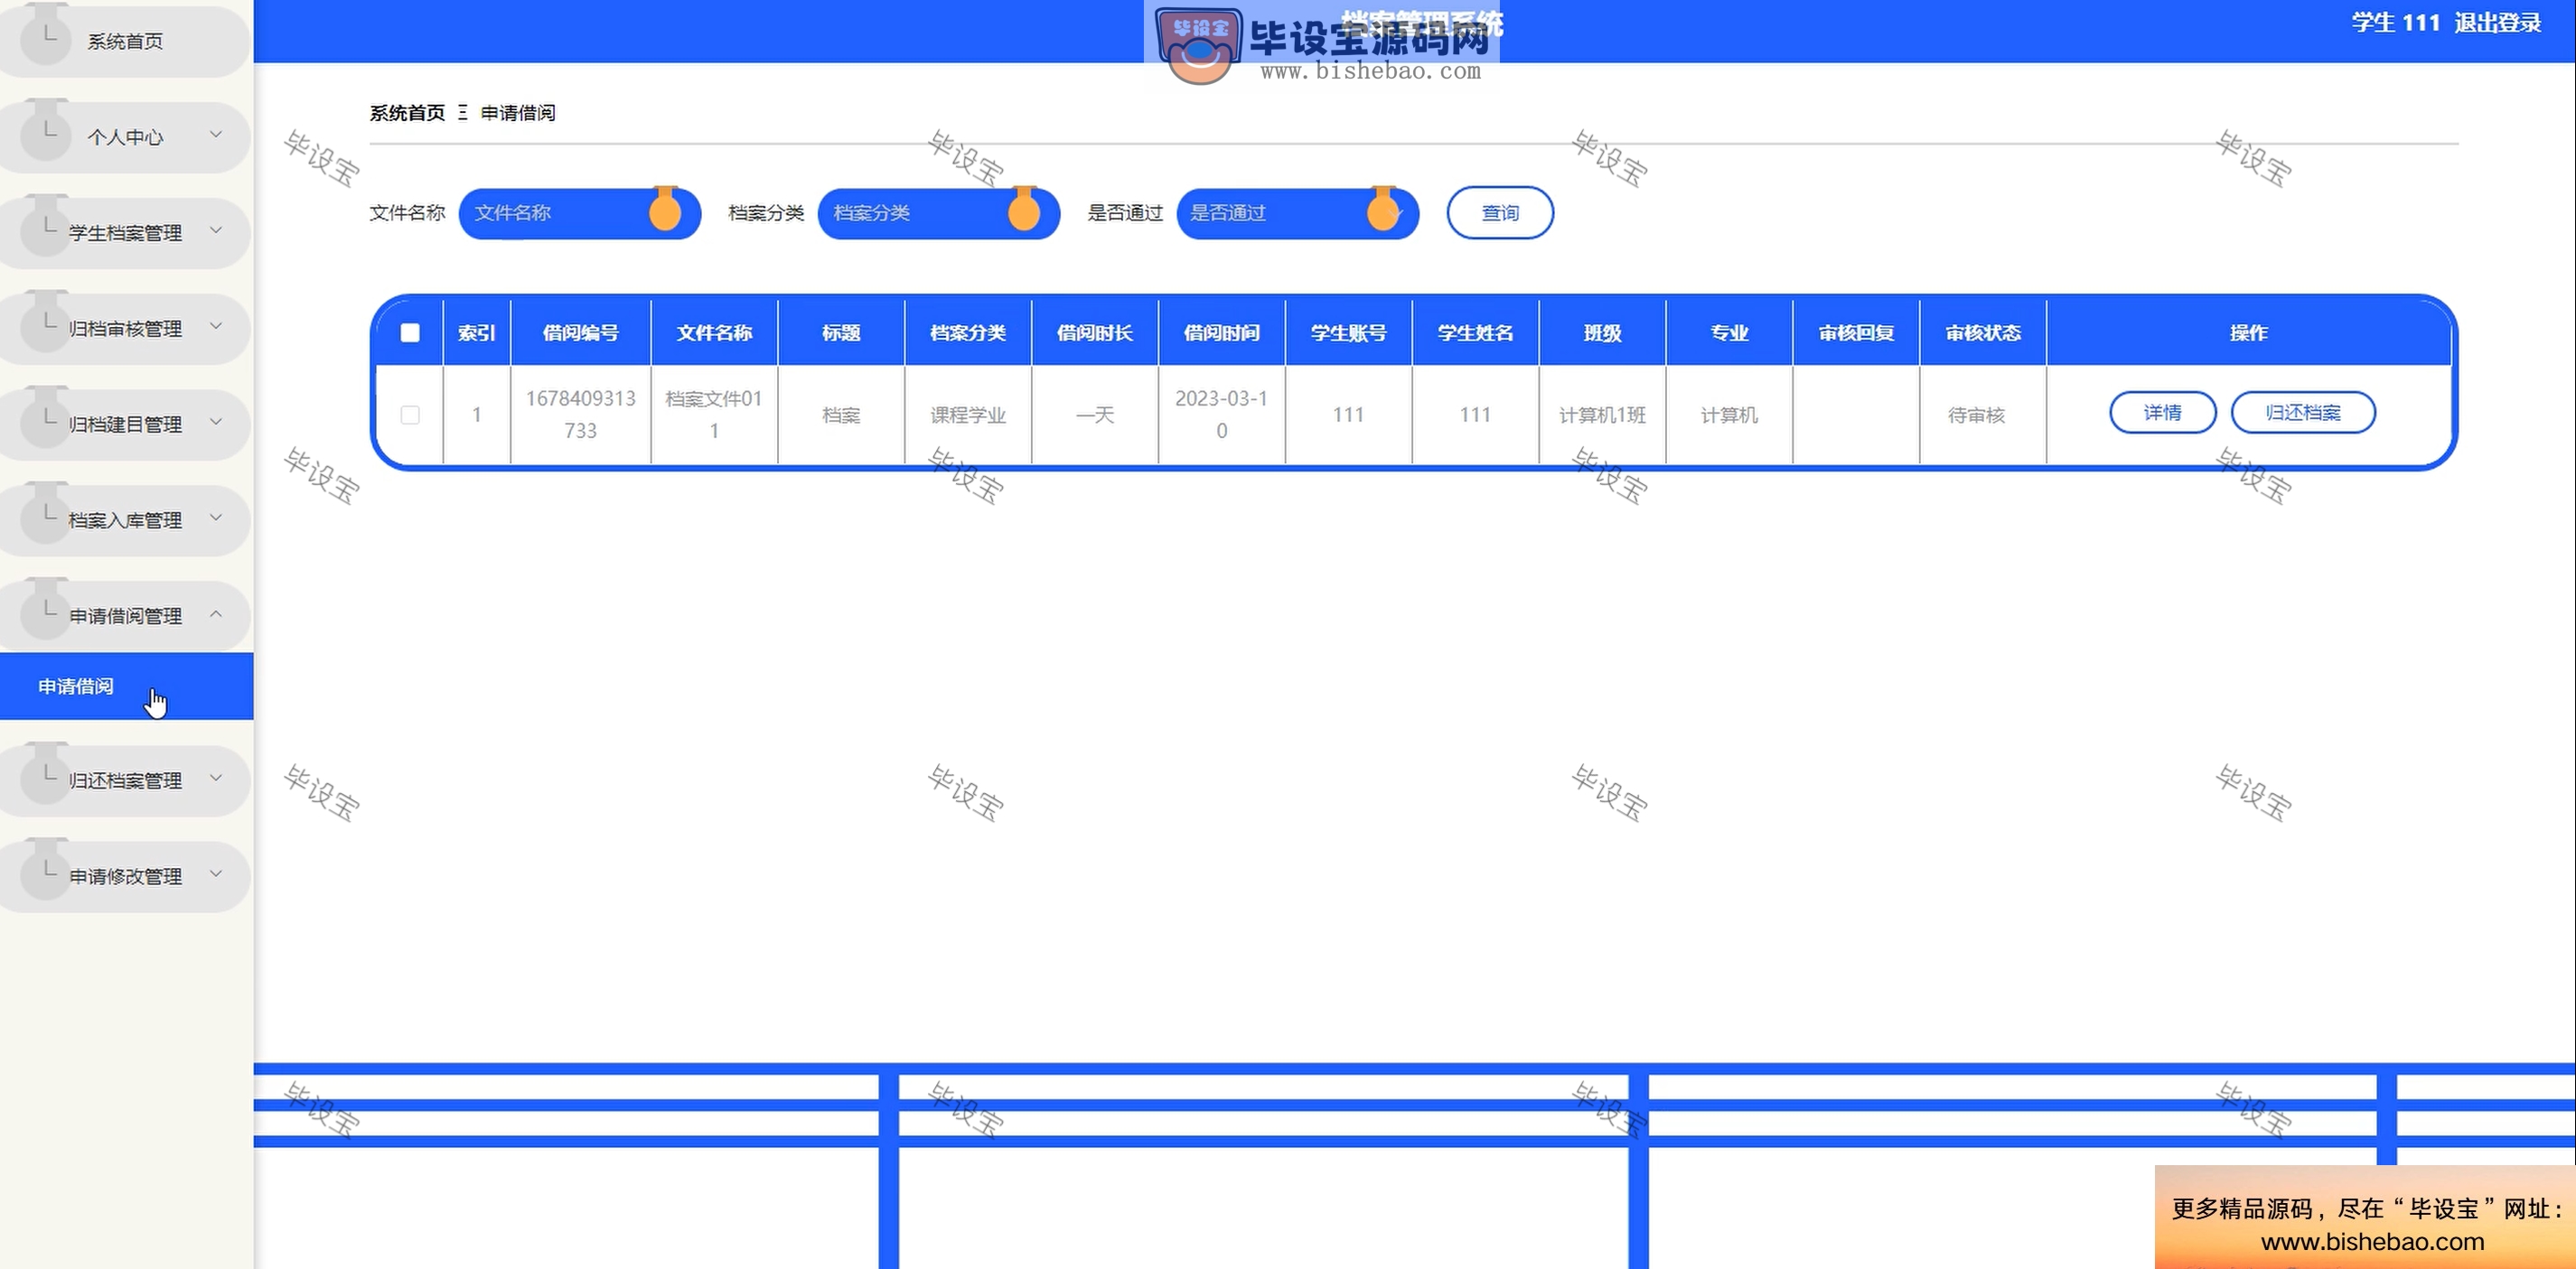Click the 档案 title cell
Screen dimensions: 2576x1269
tap(841, 415)
